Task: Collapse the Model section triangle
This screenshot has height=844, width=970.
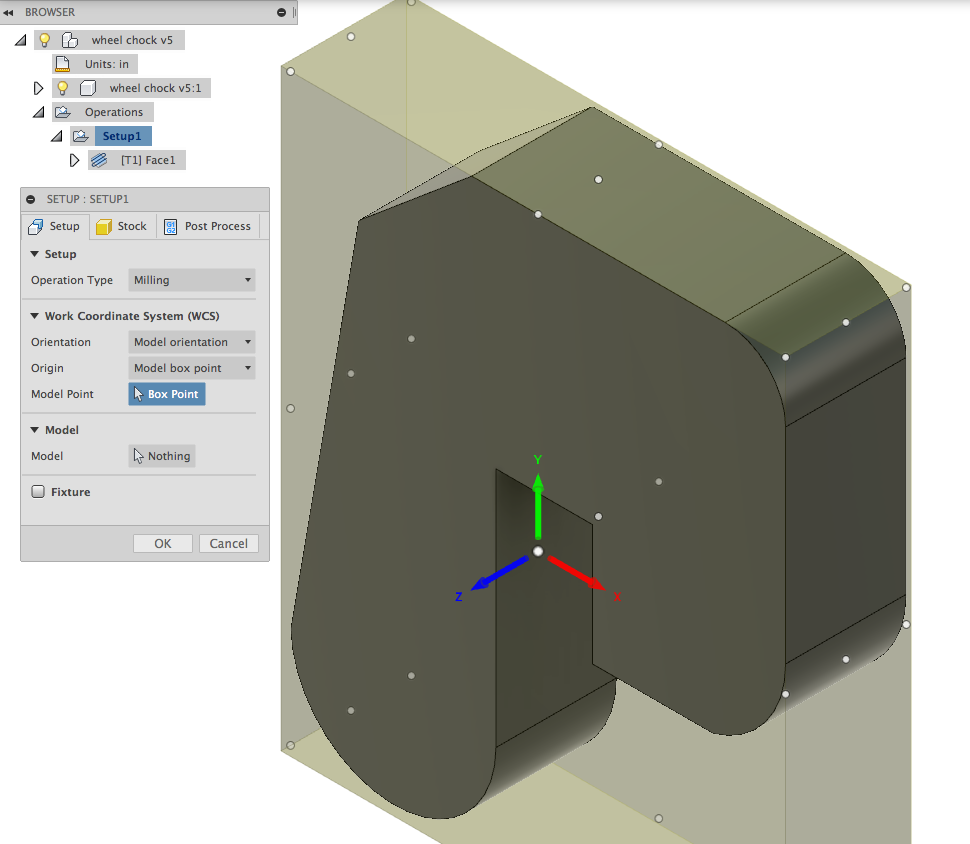Action: (x=35, y=429)
